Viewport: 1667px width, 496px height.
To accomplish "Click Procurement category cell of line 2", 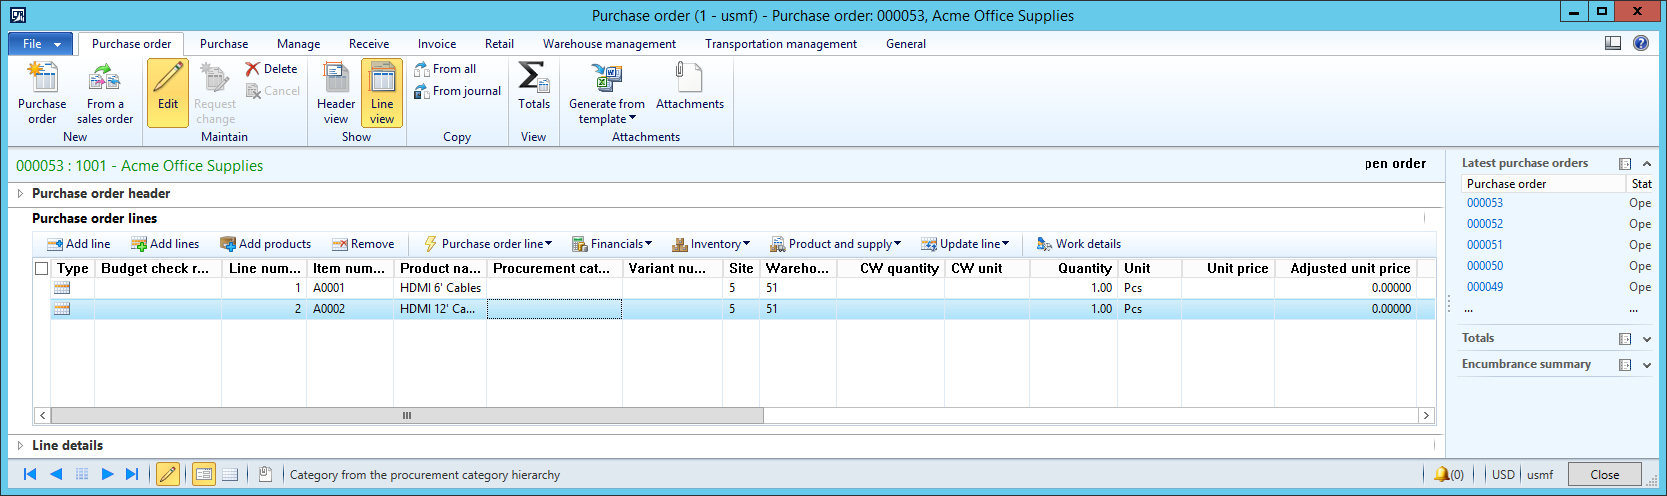I will pyautogui.click(x=554, y=309).
